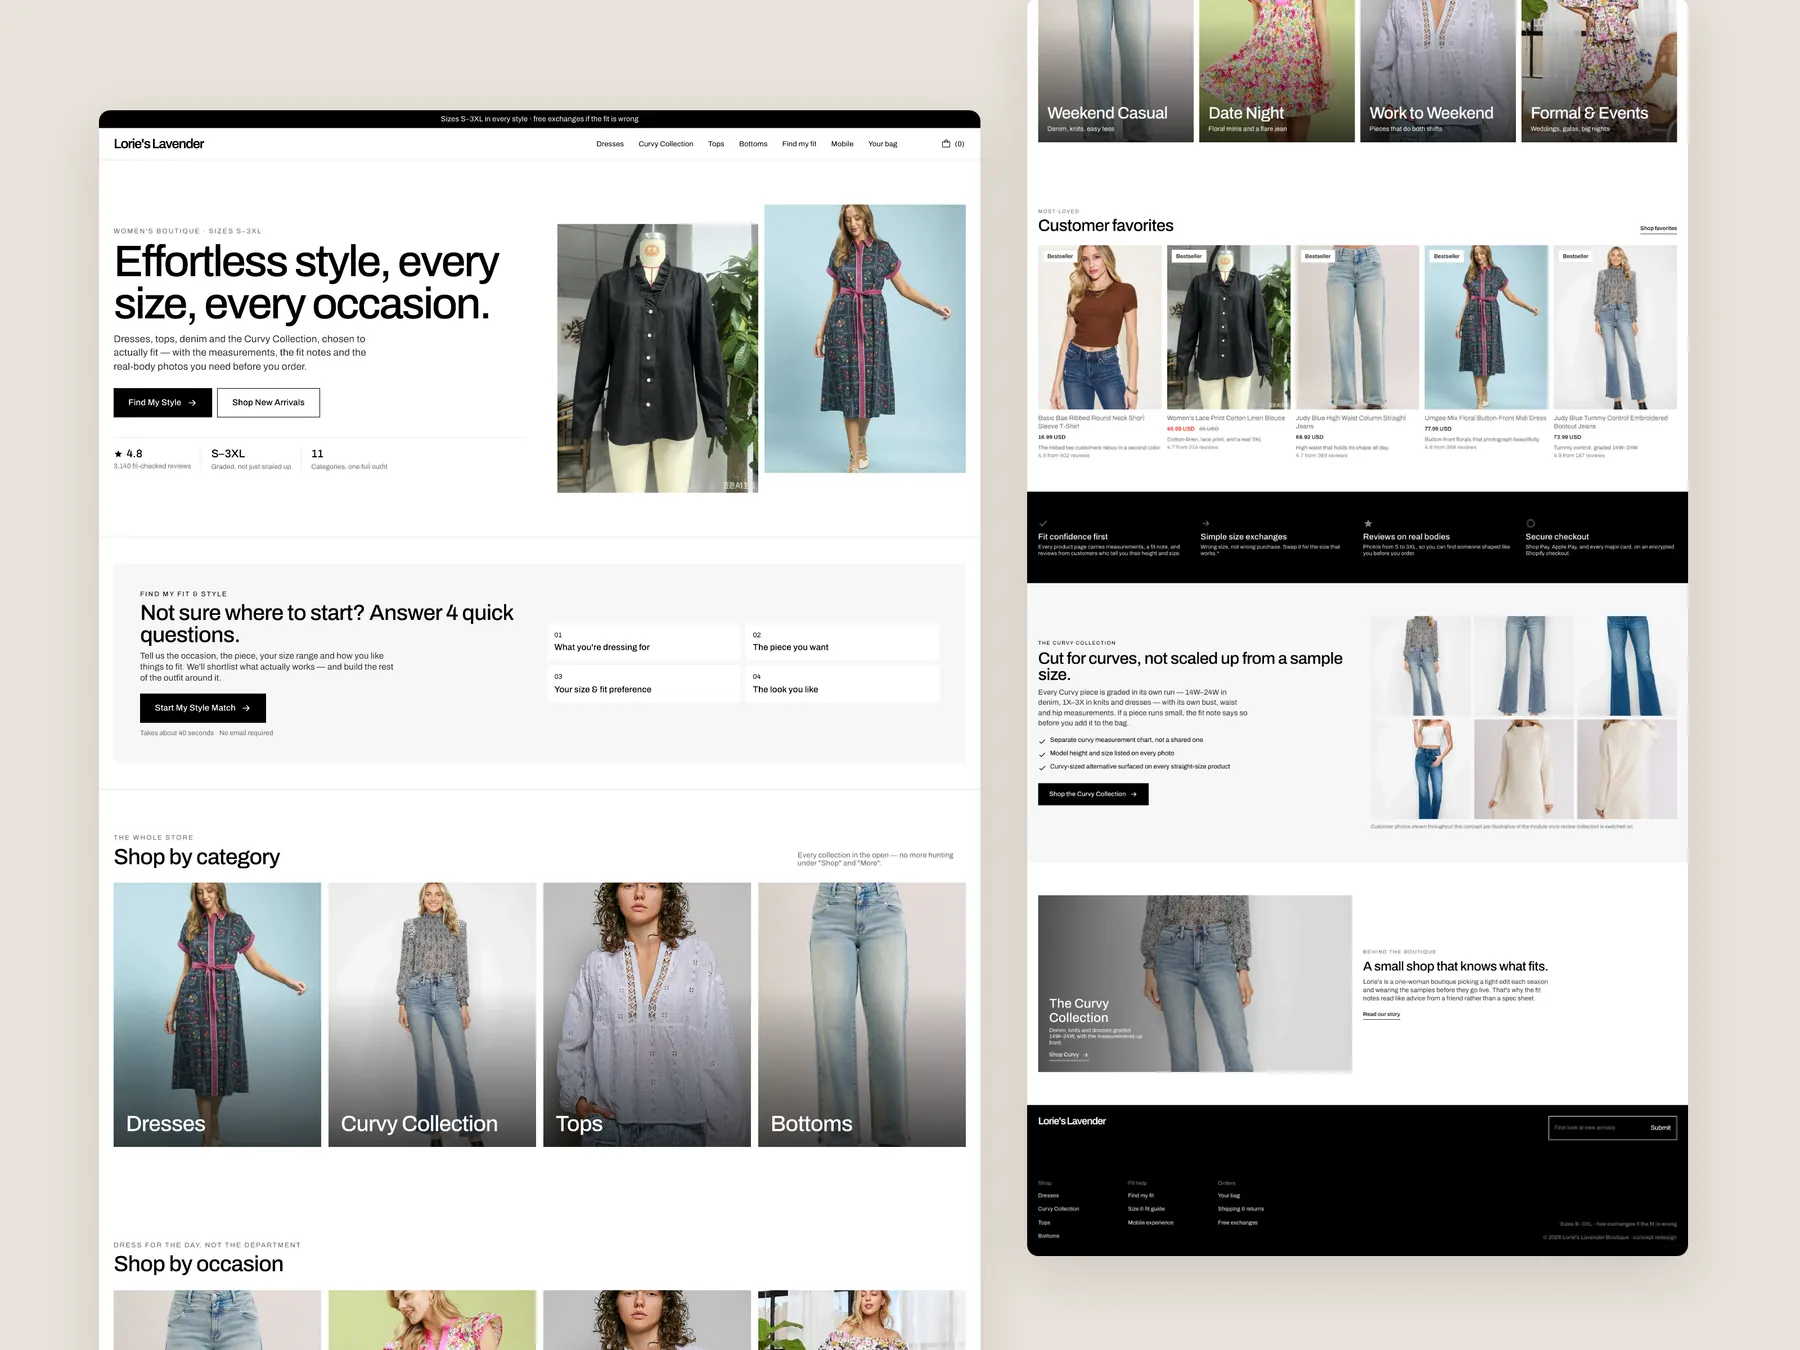
Task: Click Shop the Curvy Collection button
Action: pos(1093,794)
